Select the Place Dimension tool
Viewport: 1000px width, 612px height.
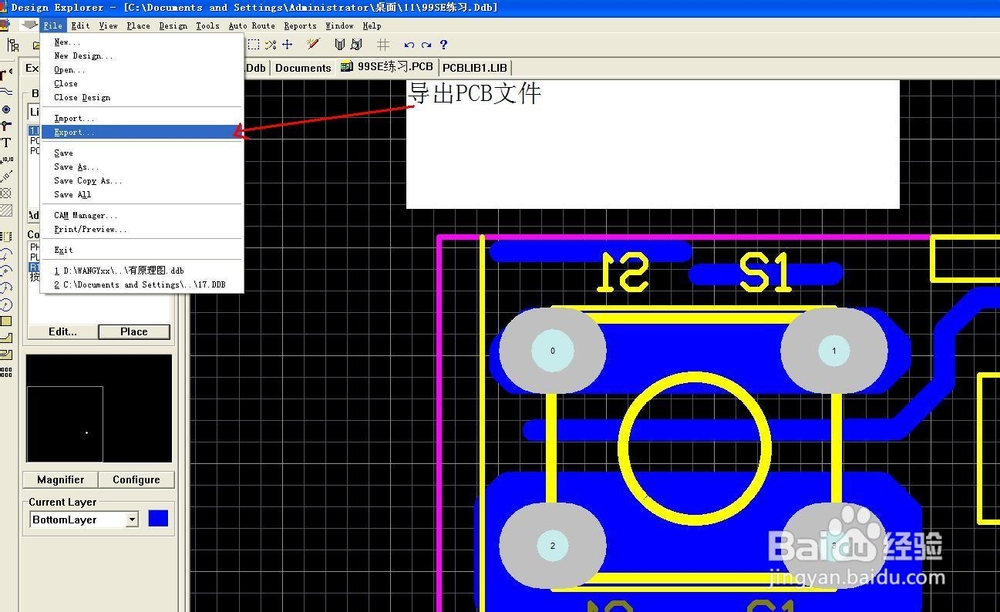pos(6,176)
